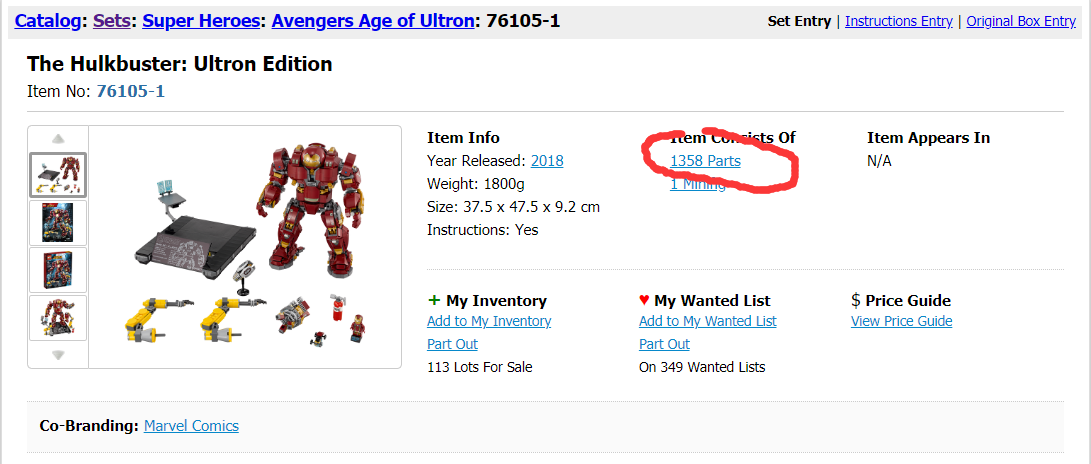Select the second box art thumbnail
The width and height of the screenshot is (1091, 464).
click(x=58, y=223)
